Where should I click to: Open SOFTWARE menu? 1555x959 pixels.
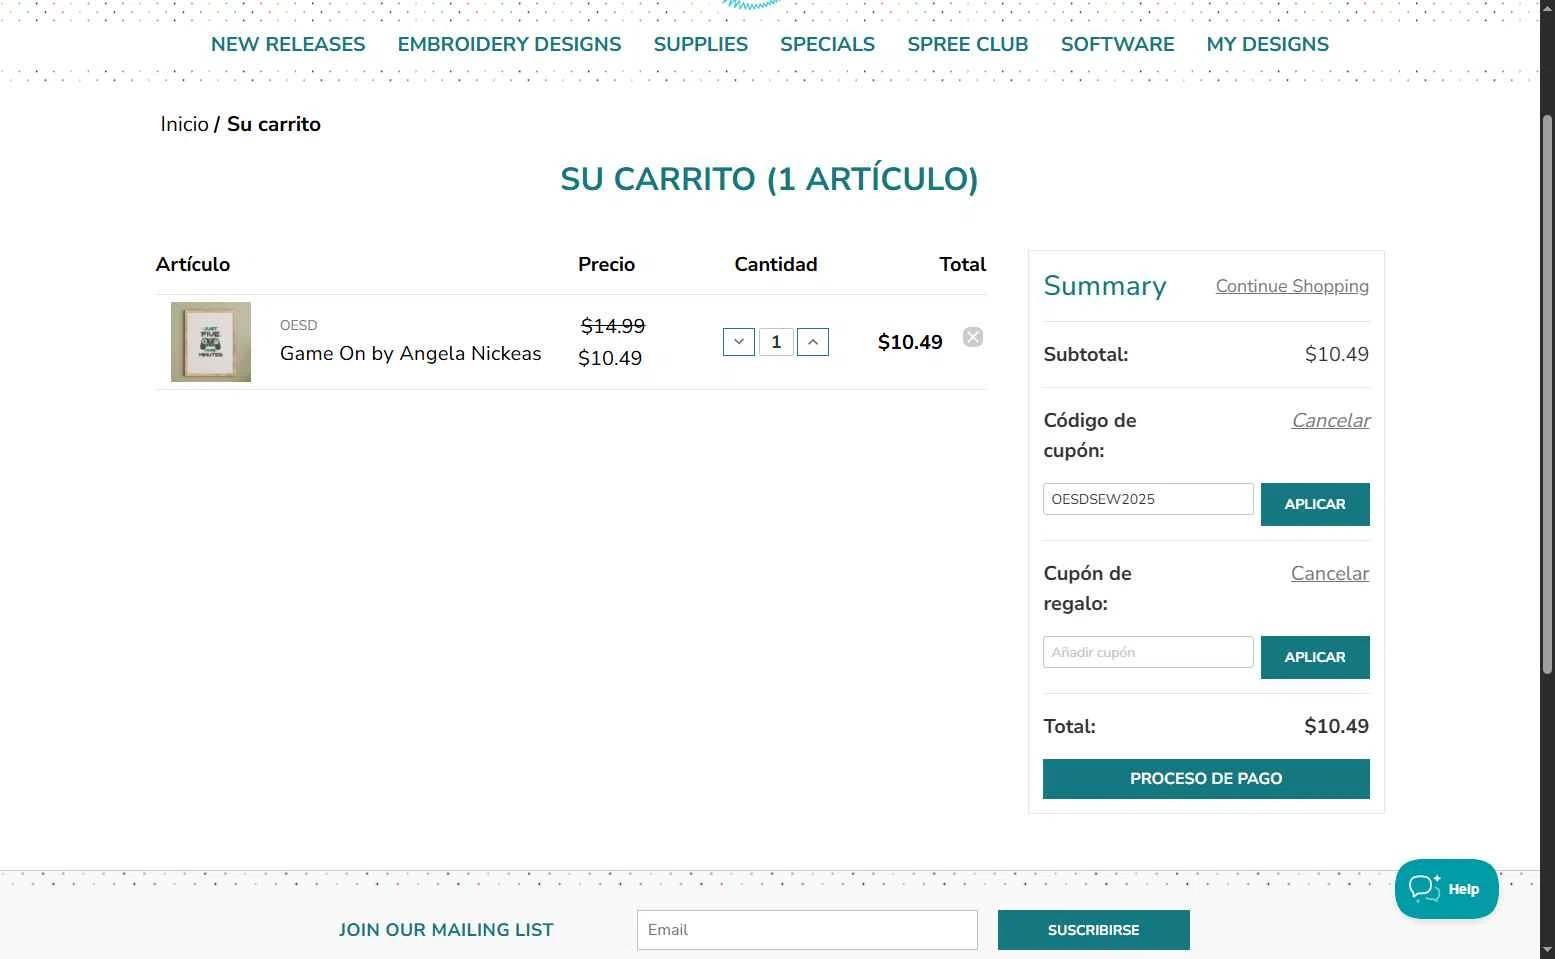pos(1118,44)
